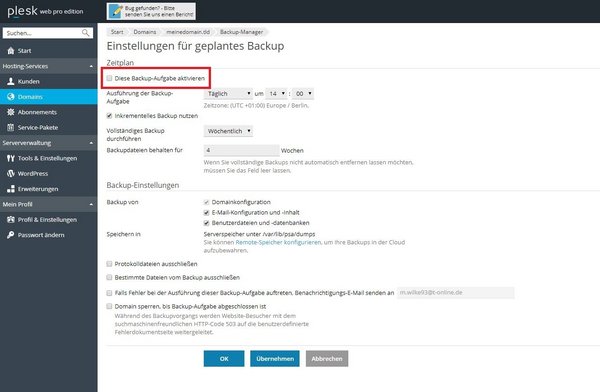Uncheck 'E-Mail-Konfiguration und -Inhalt'
The height and width of the screenshot is (392, 600).
207,212
